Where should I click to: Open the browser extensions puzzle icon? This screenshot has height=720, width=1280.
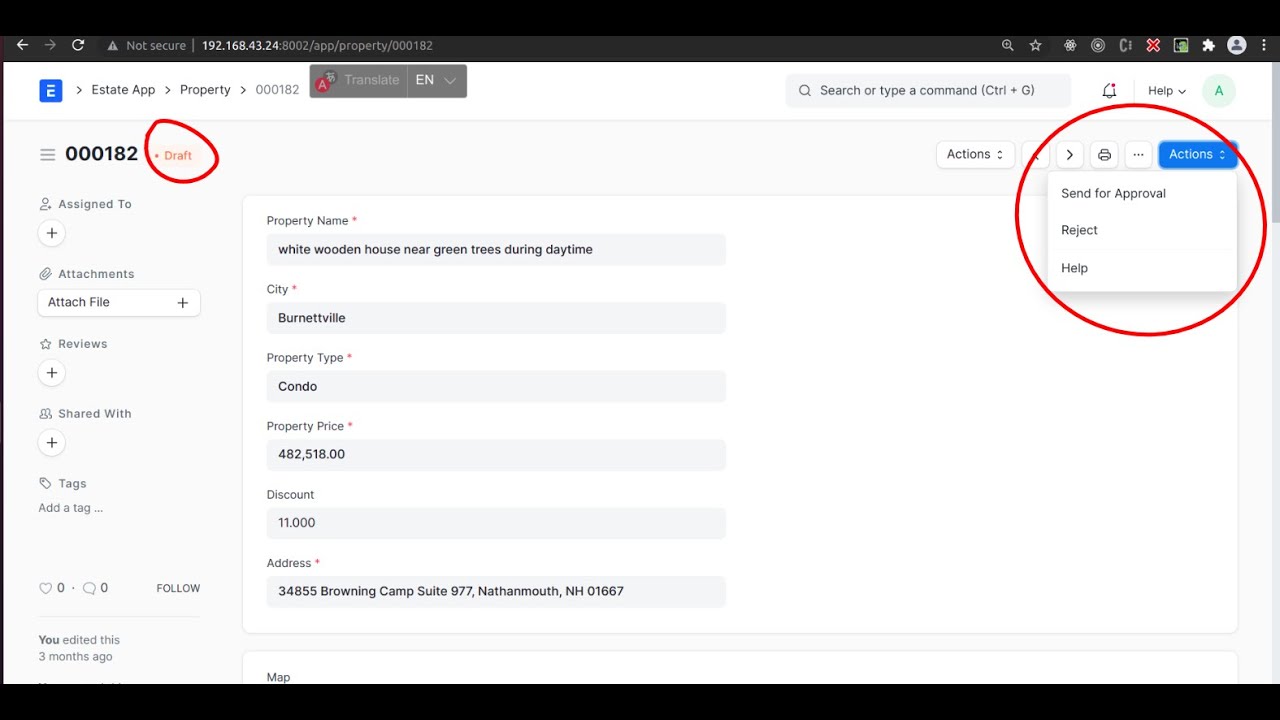click(x=1208, y=45)
